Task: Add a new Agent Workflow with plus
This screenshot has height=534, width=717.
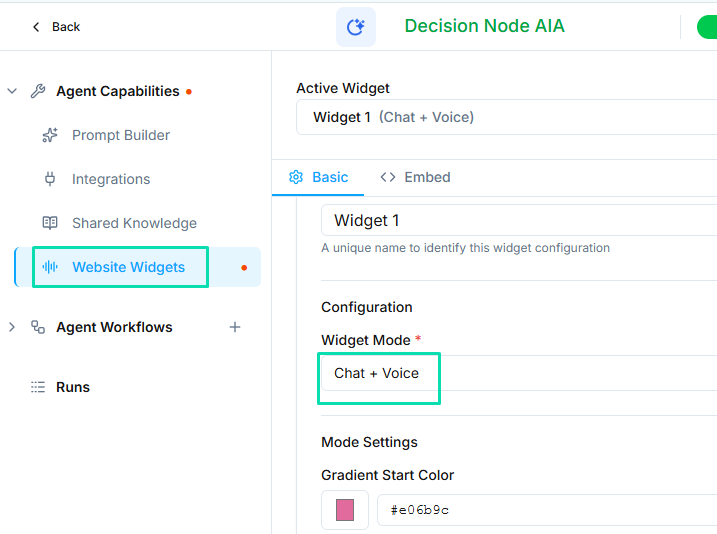Action: point(235,327)
